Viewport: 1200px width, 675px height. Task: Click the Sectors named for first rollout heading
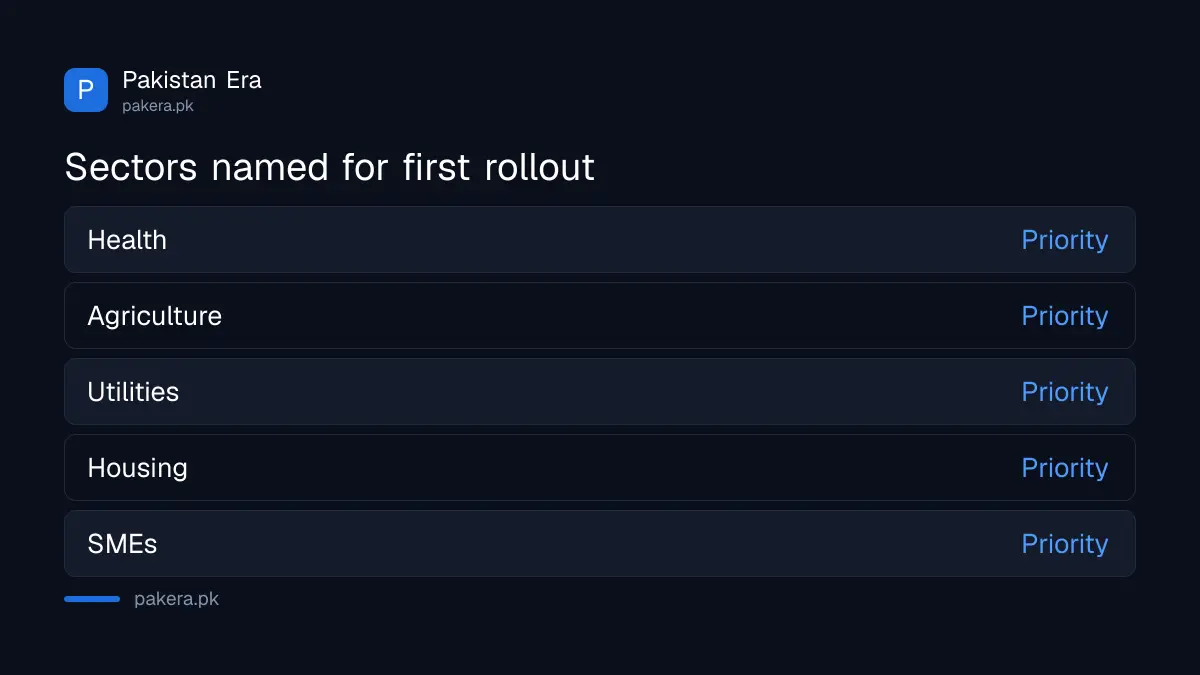click(x=330, y=167)
